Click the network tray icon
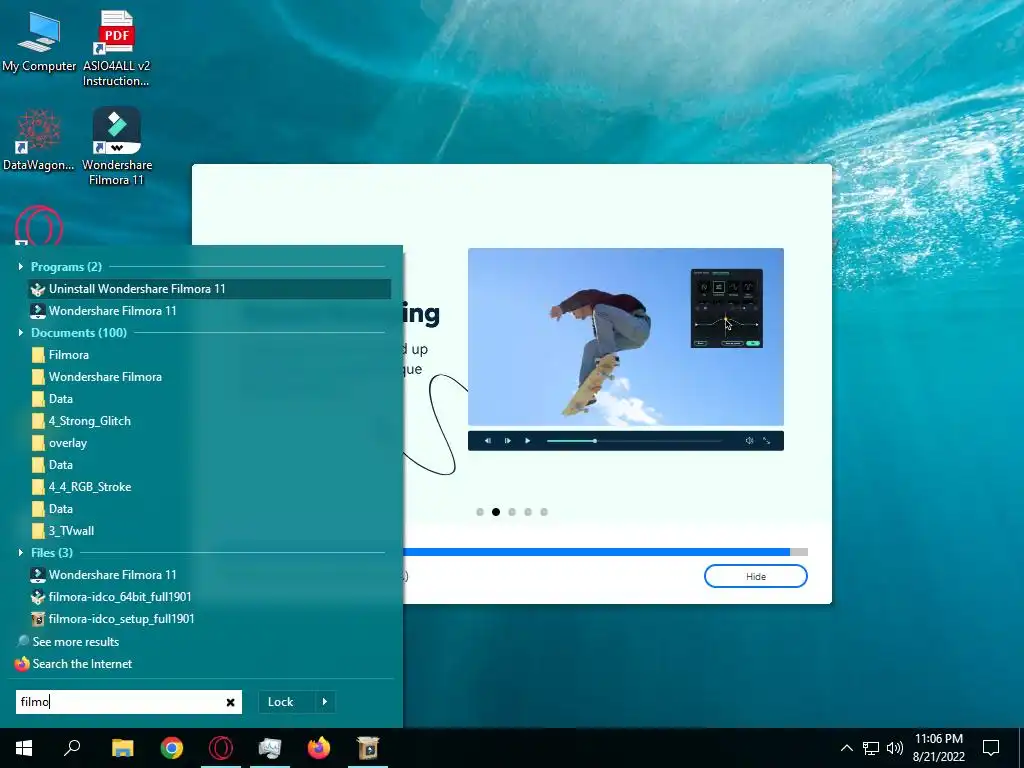This screenshot has height=768, width=1024. coord(871,748)
